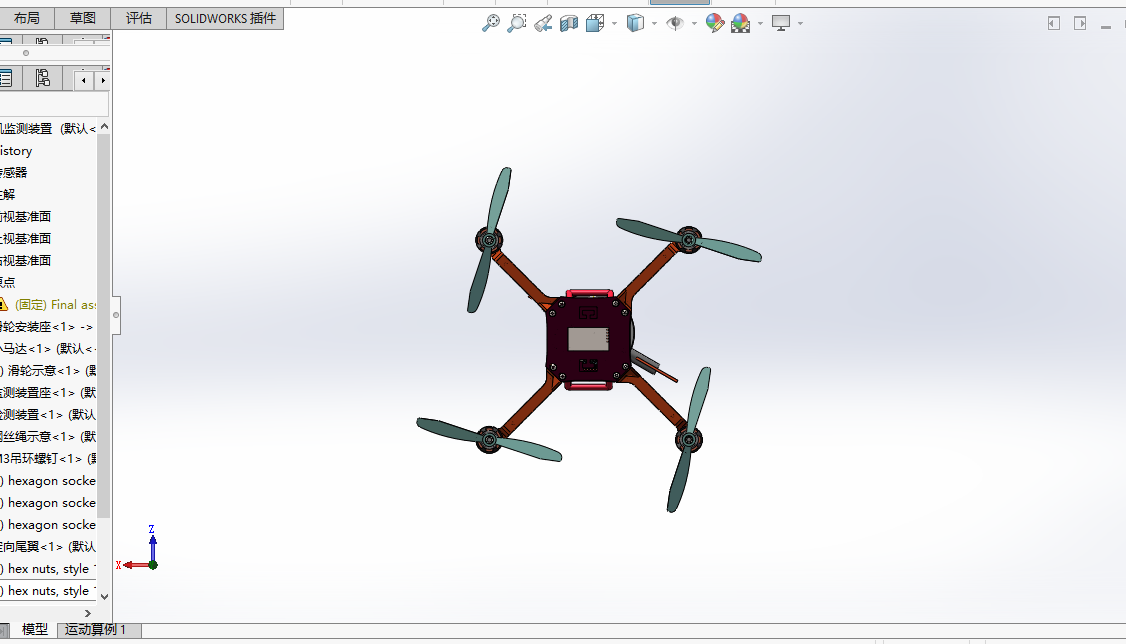This screenshot has height=644, width=1126.
Task: Switch to the FeatureManager list tab icon
Action: [x=6, y=78]
